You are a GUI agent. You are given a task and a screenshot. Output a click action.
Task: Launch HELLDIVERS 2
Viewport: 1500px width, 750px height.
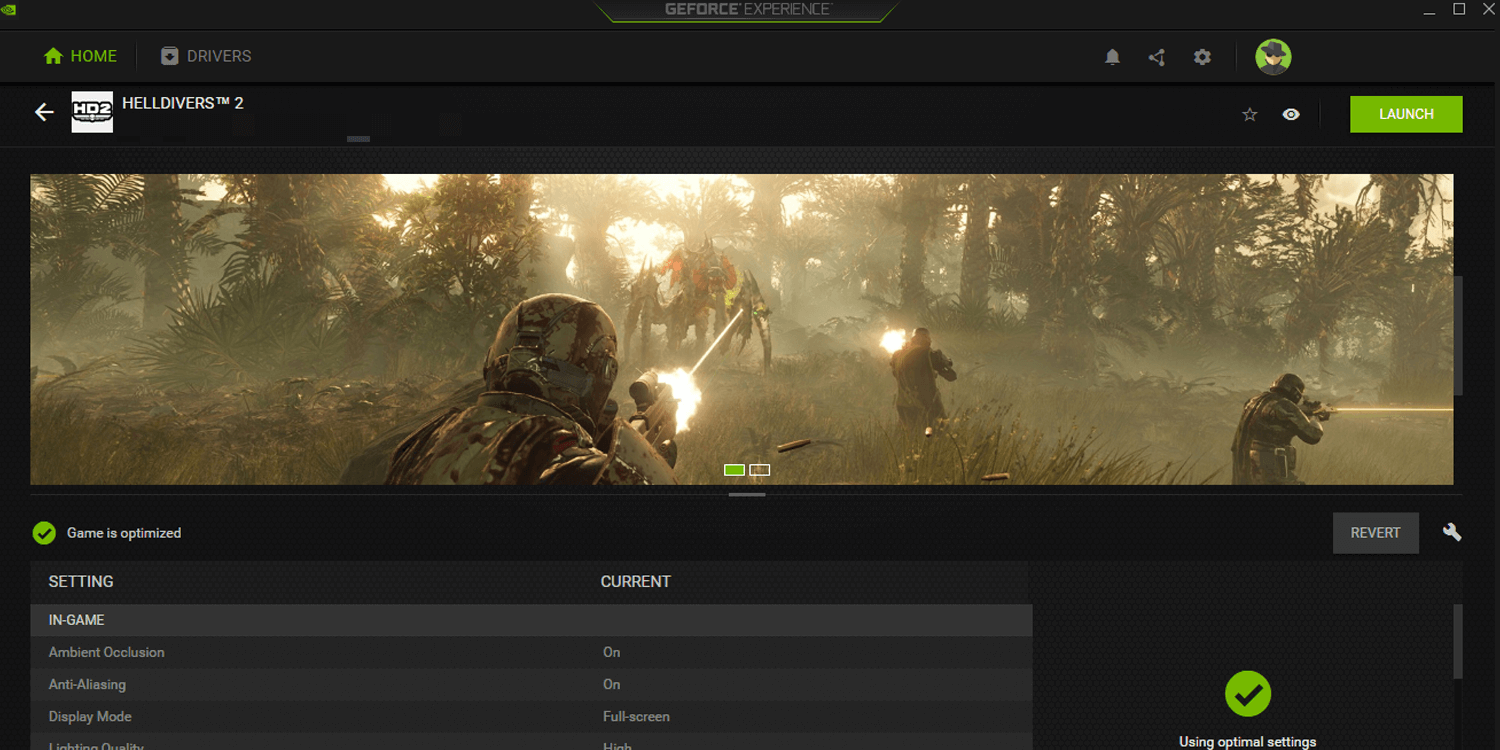click(x=1406, y=114)
